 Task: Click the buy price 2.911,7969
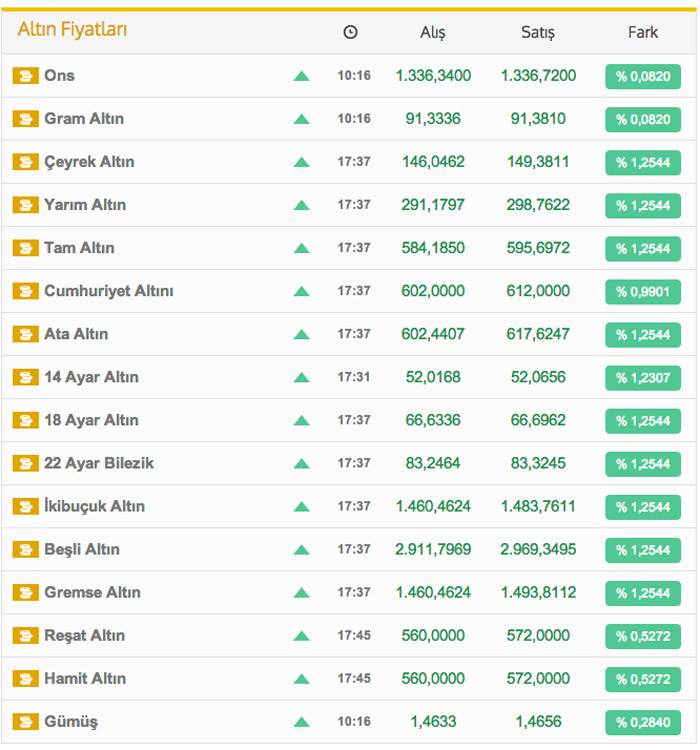(433, 549)
